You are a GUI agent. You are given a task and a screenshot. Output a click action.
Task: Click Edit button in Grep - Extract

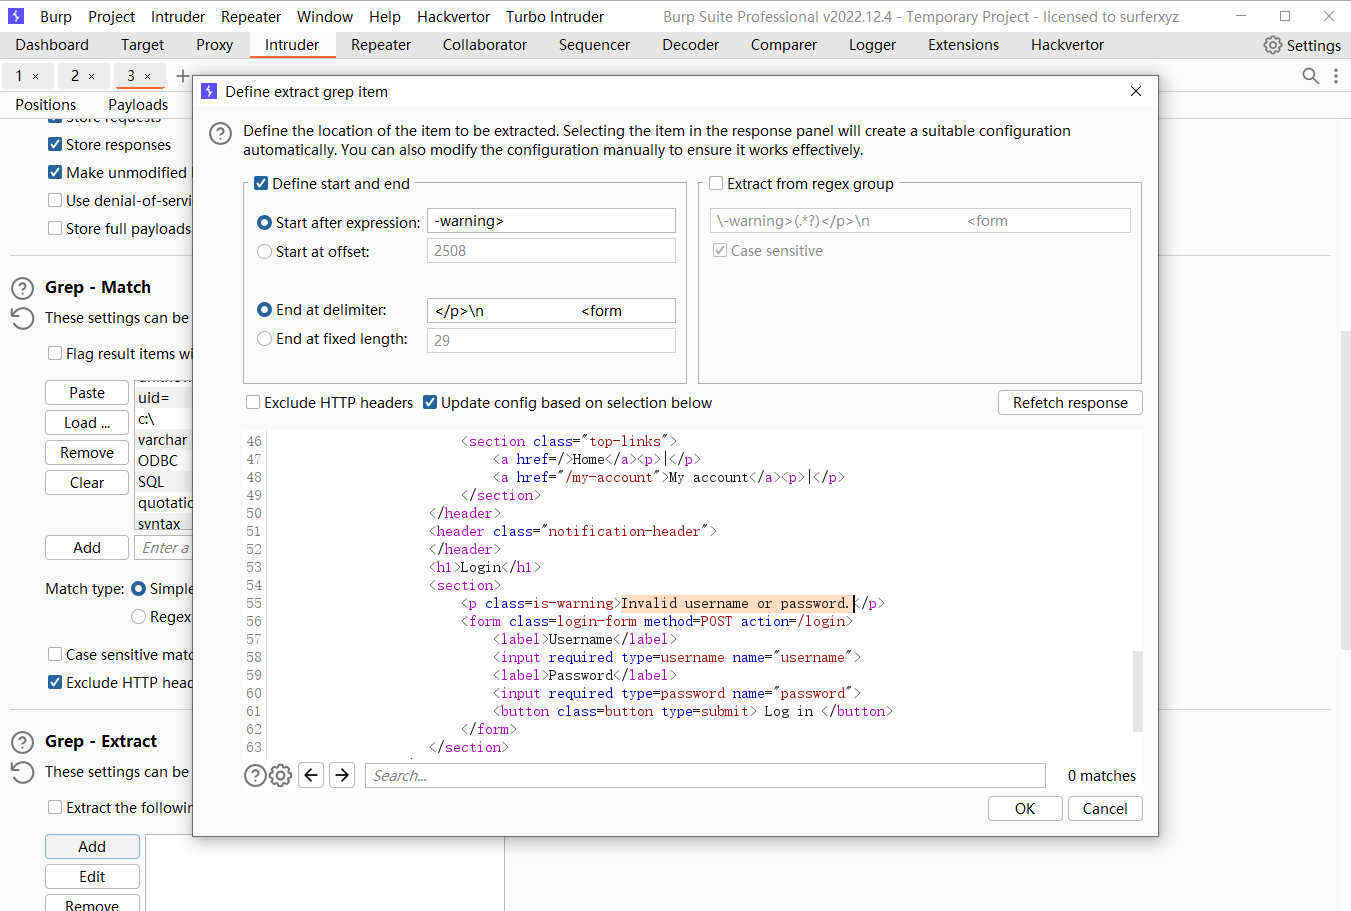(x=92, y=877)
